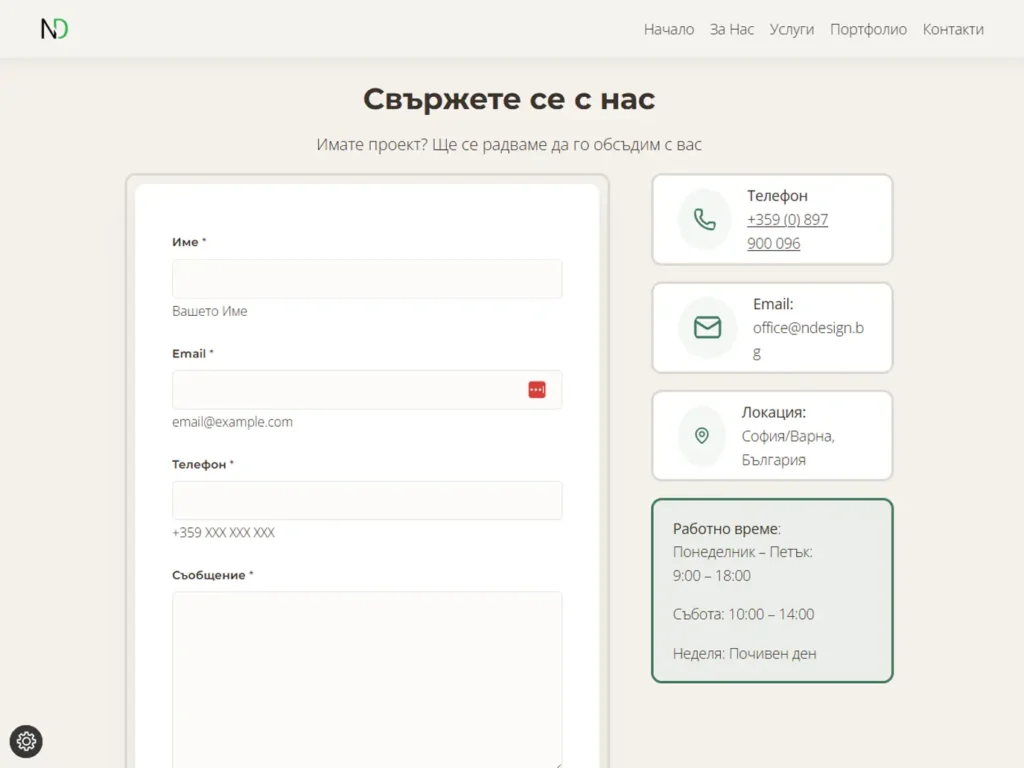The height and width of the screenshot is (768, 1024).
Task: Click the Работно време hours card
Action: [771, 590]
